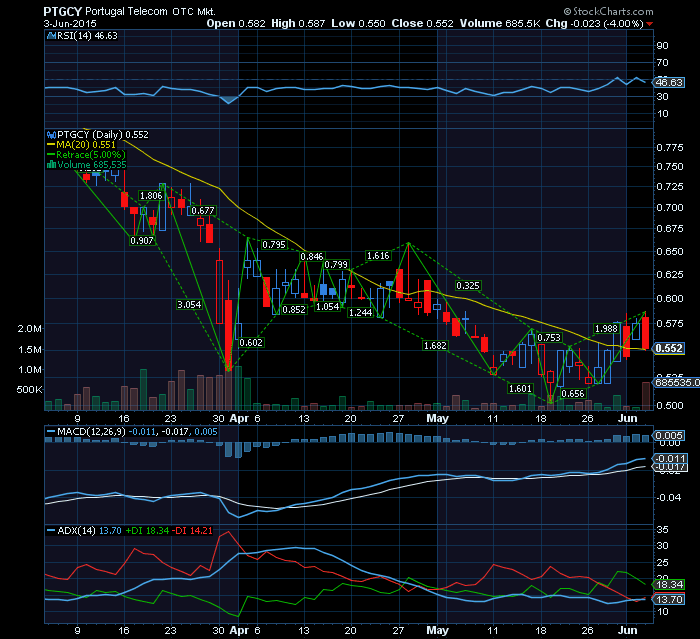Click the 0.907 retracement label

coord(142,241)
